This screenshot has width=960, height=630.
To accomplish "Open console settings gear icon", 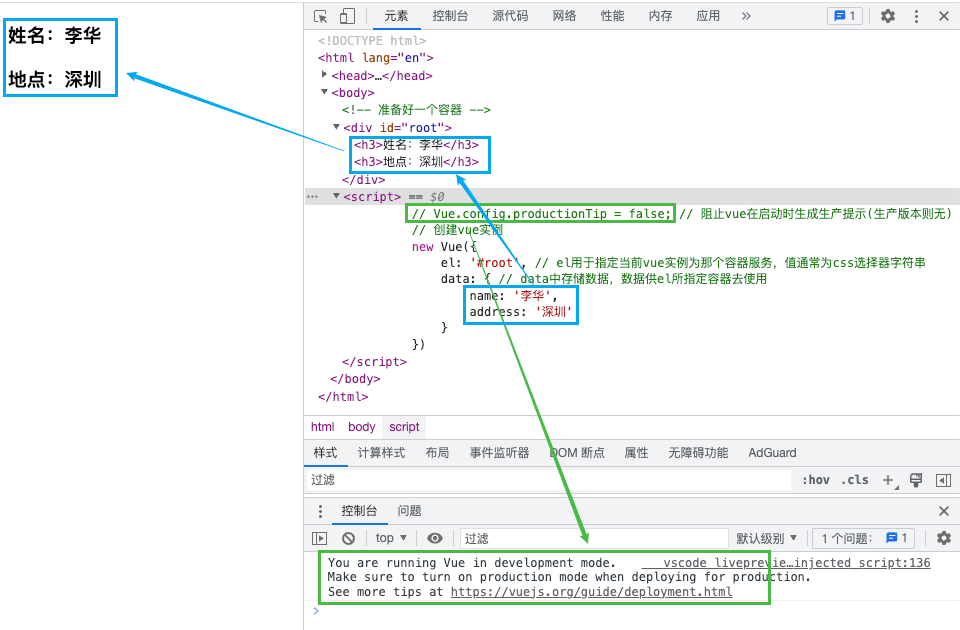I will click(x=943, y=538).
